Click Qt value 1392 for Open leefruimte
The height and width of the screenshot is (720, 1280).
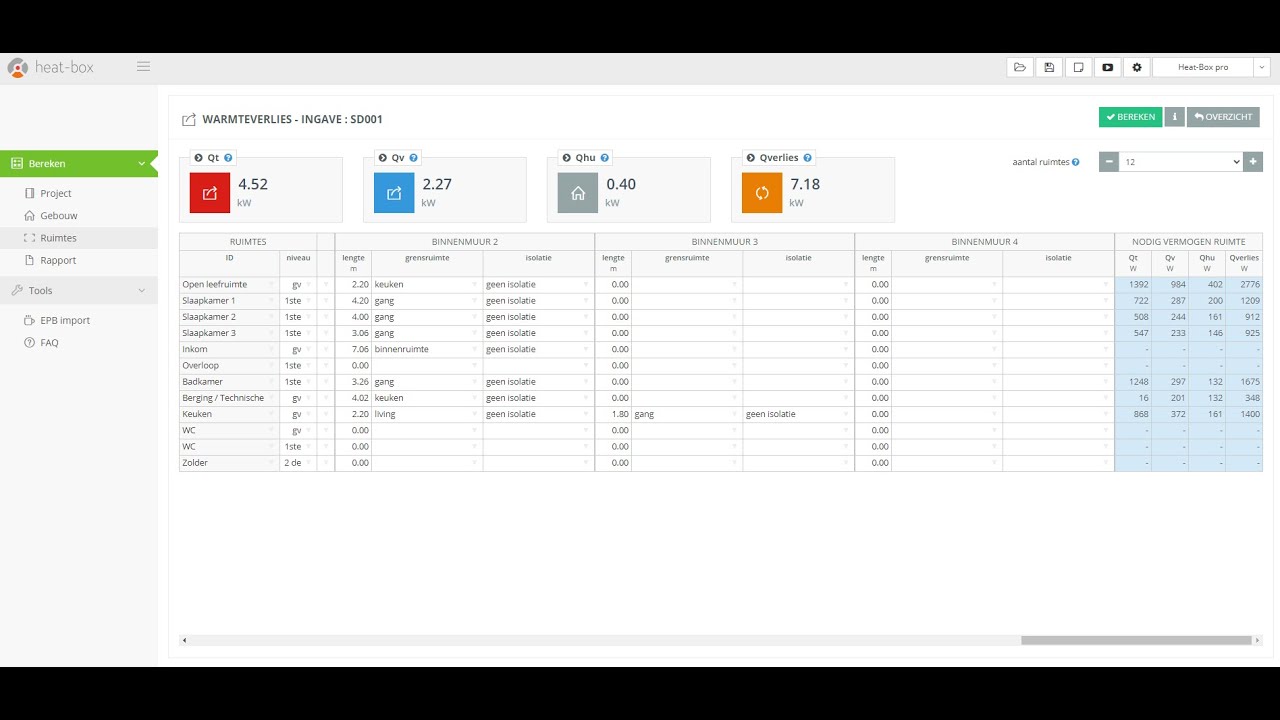tap(1134, 285)
